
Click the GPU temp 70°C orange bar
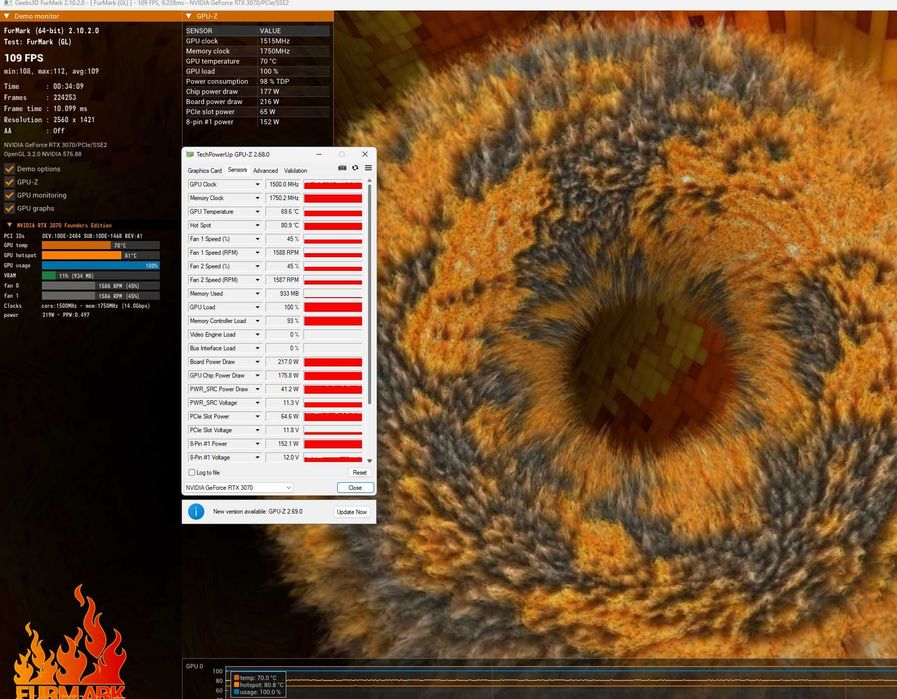pyautogui.click(x=76, y=245)
